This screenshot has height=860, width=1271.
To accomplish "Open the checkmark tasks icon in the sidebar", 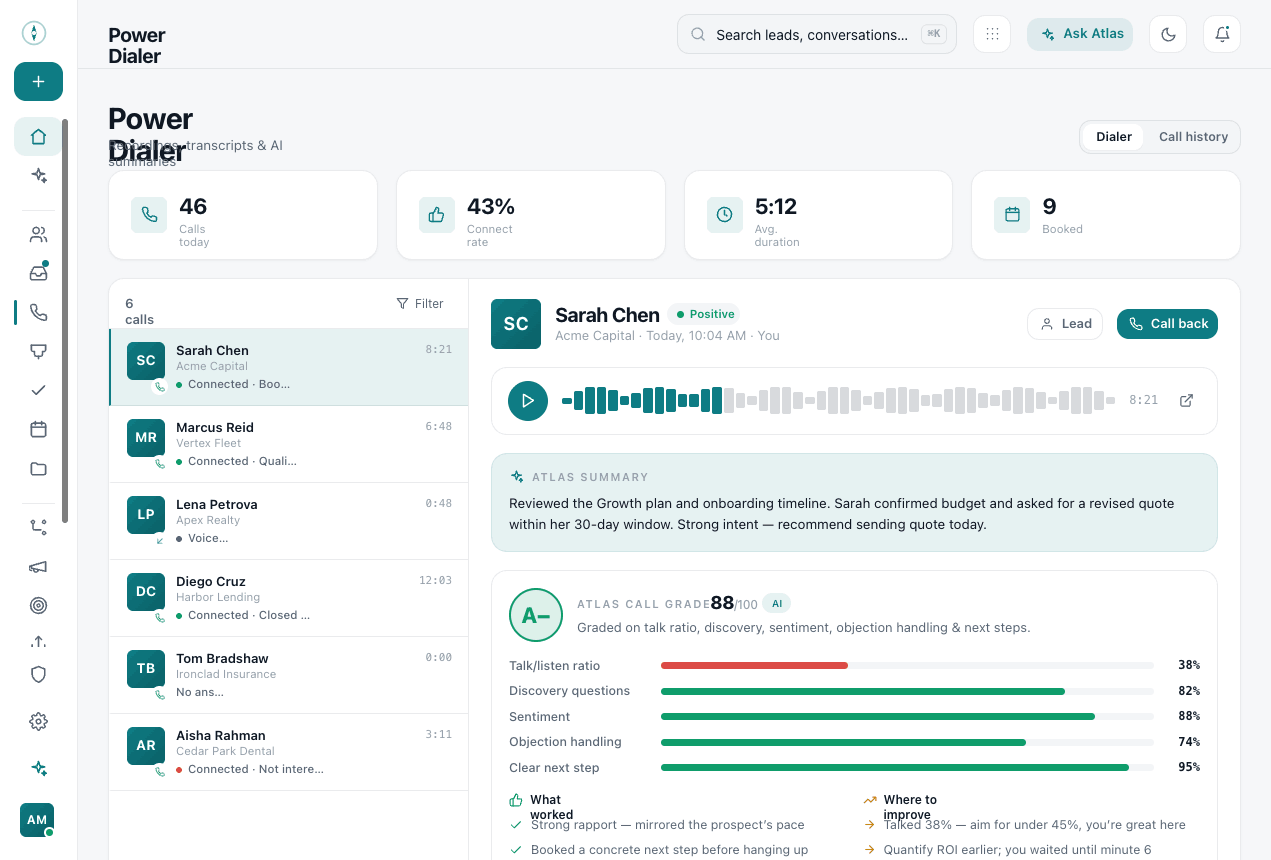I will (38, 390).
